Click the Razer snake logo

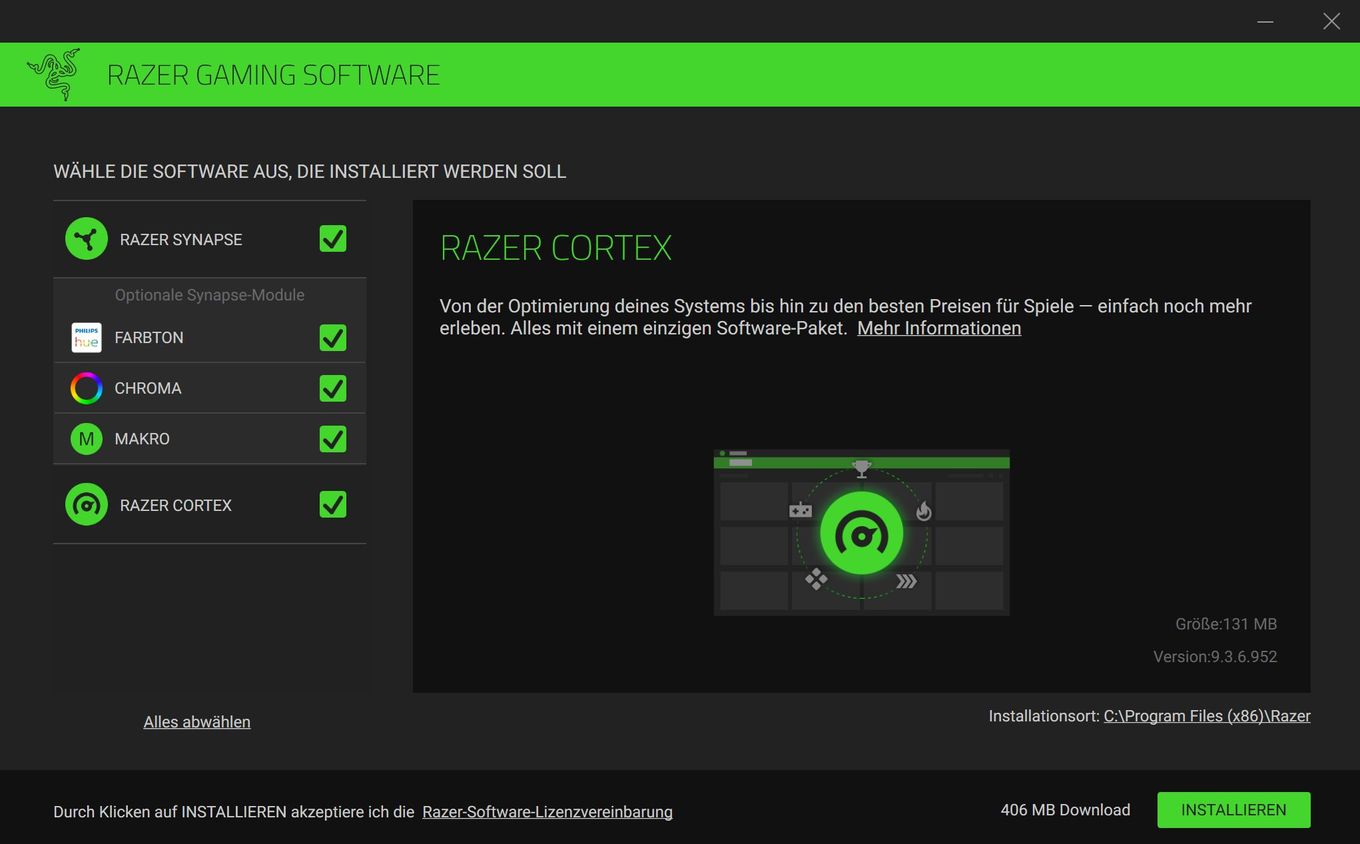tap(54, 74)
